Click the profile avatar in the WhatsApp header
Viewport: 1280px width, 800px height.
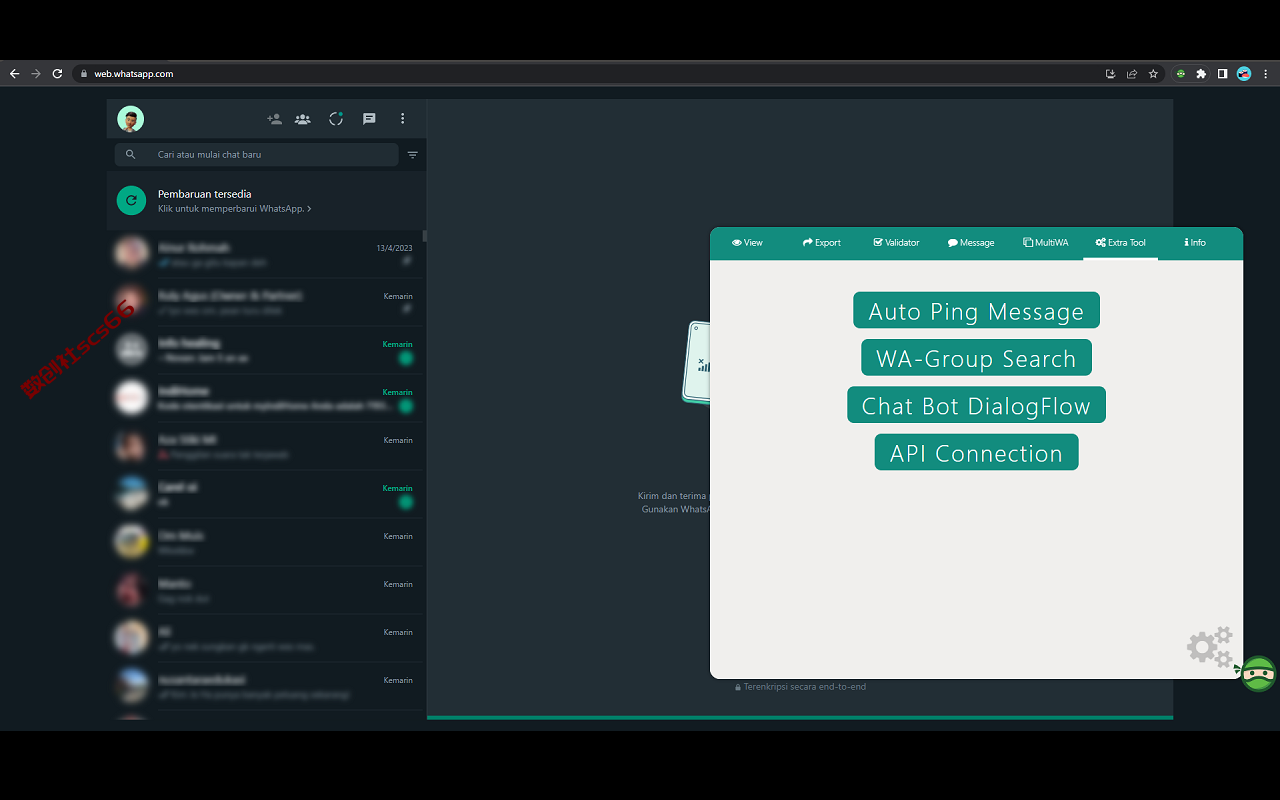131,119
